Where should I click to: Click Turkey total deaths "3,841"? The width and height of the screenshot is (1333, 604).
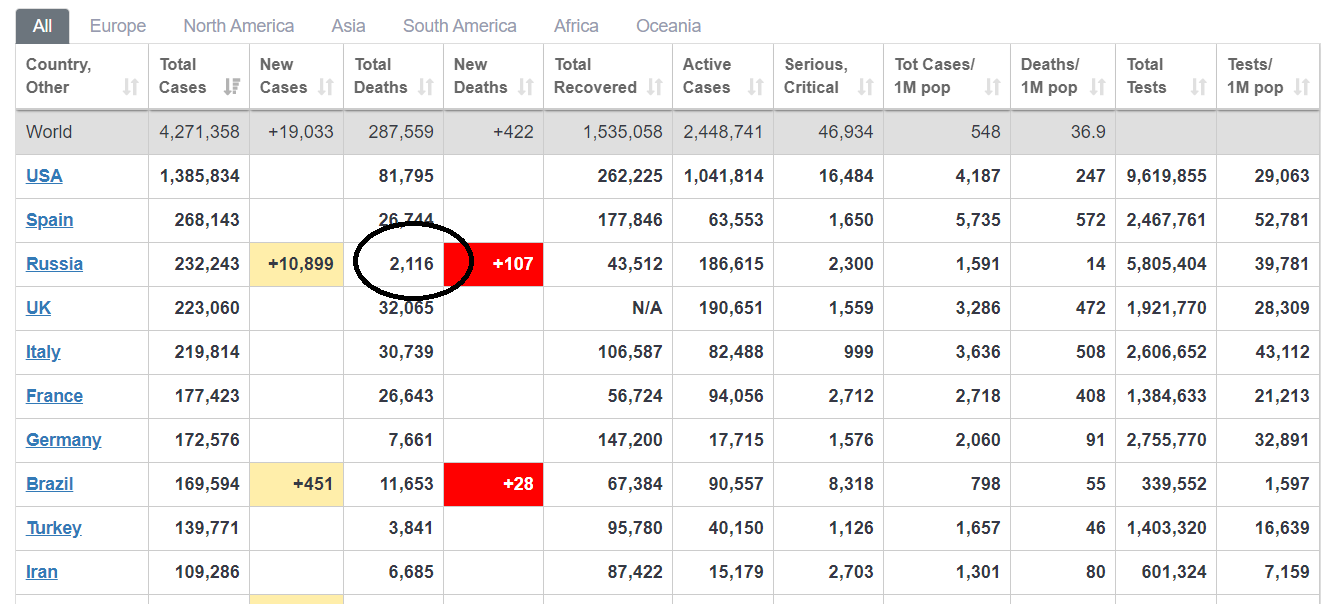pyautogui.click(x=411, y=528)
